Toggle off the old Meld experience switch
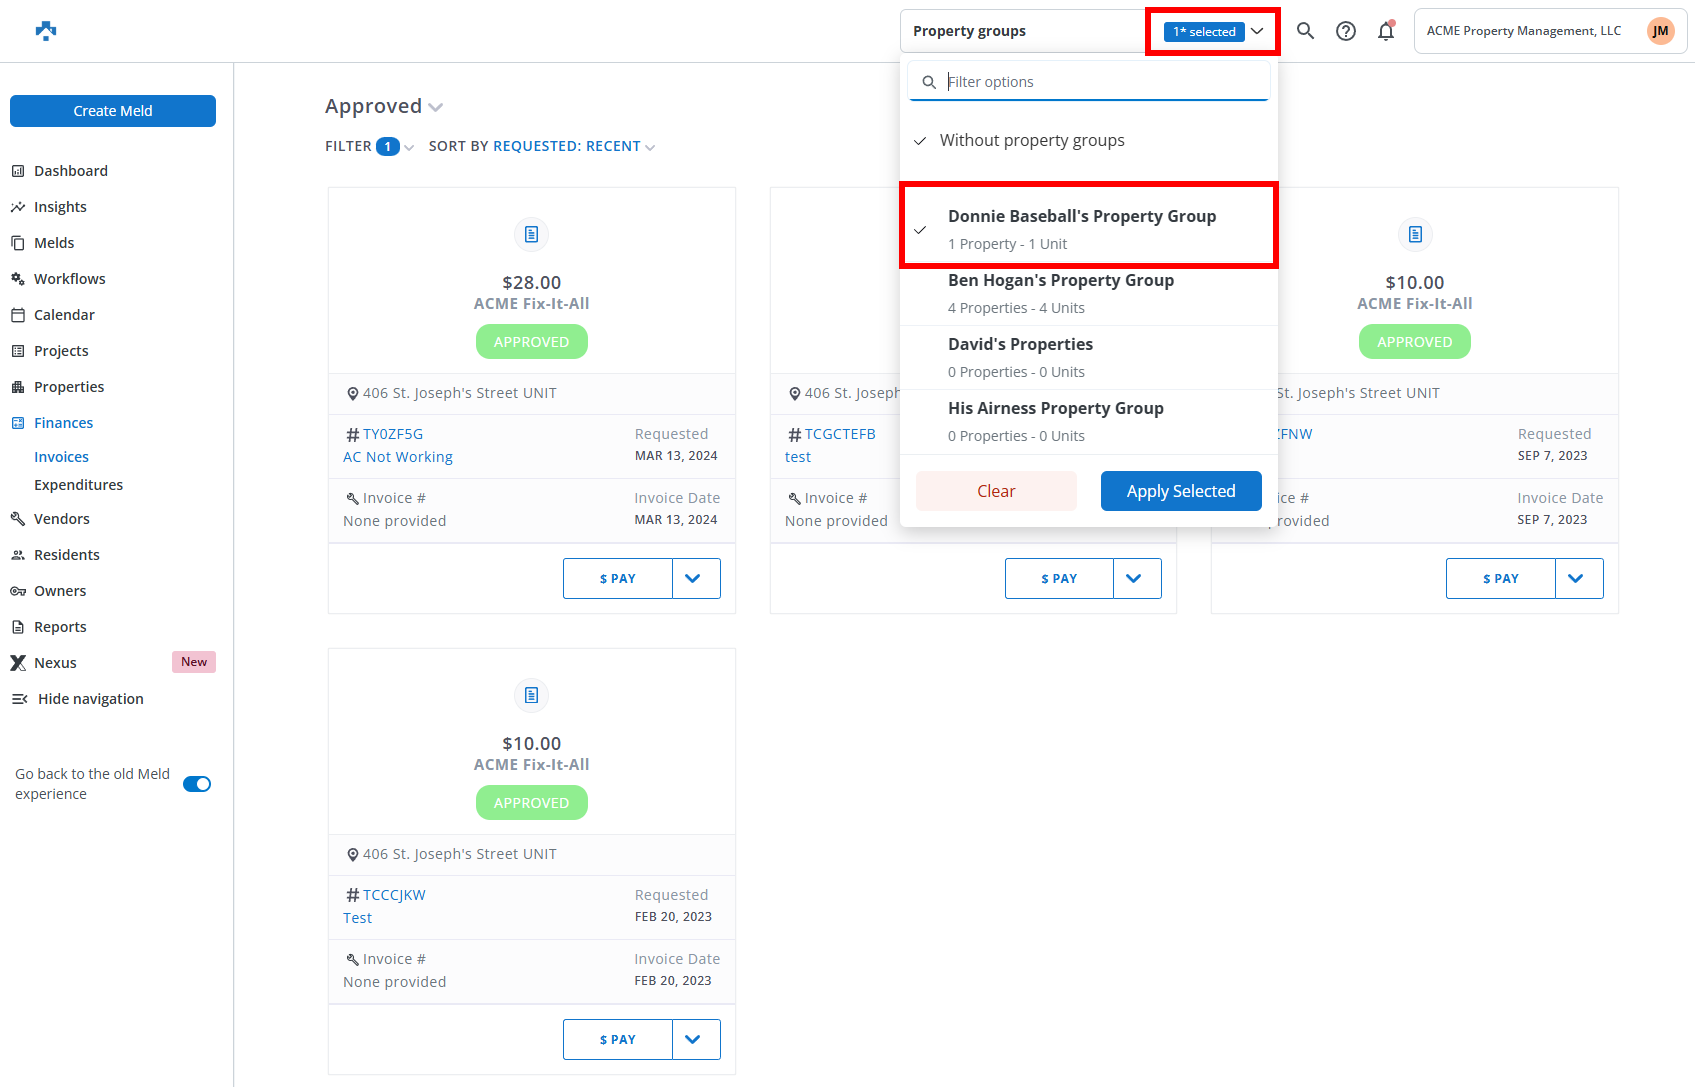Image resolution: width=1695 pixels, height=1087 pixels. click(x=197, y=784)
